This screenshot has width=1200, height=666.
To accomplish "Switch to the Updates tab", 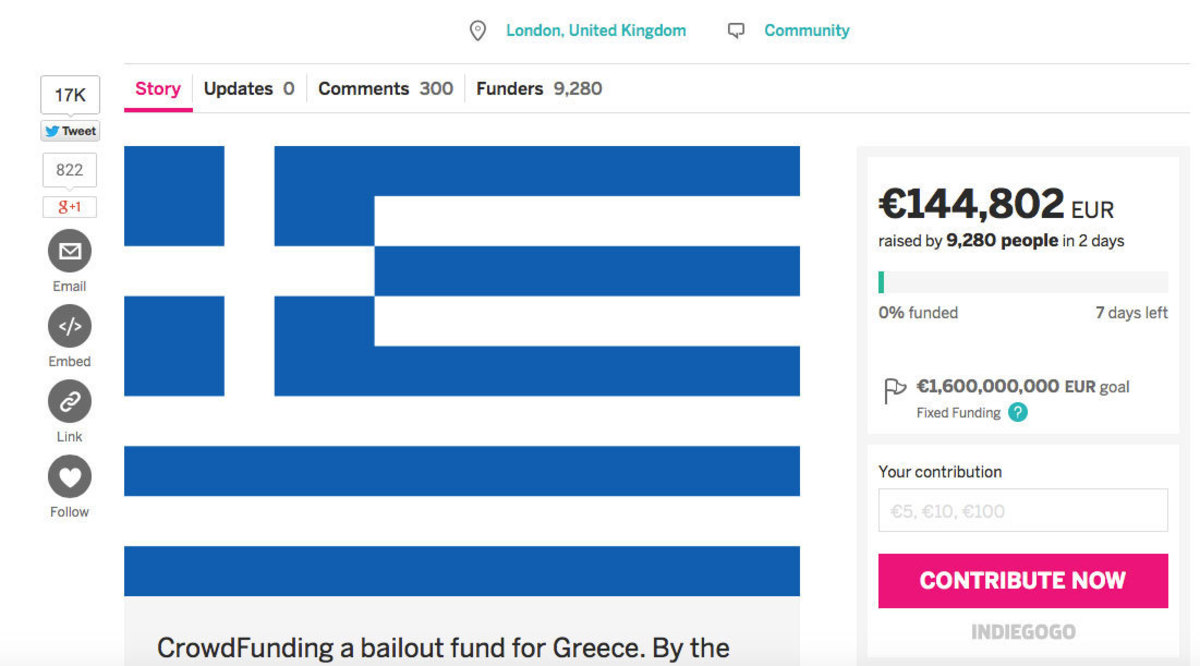I will [x=249, y=88].
